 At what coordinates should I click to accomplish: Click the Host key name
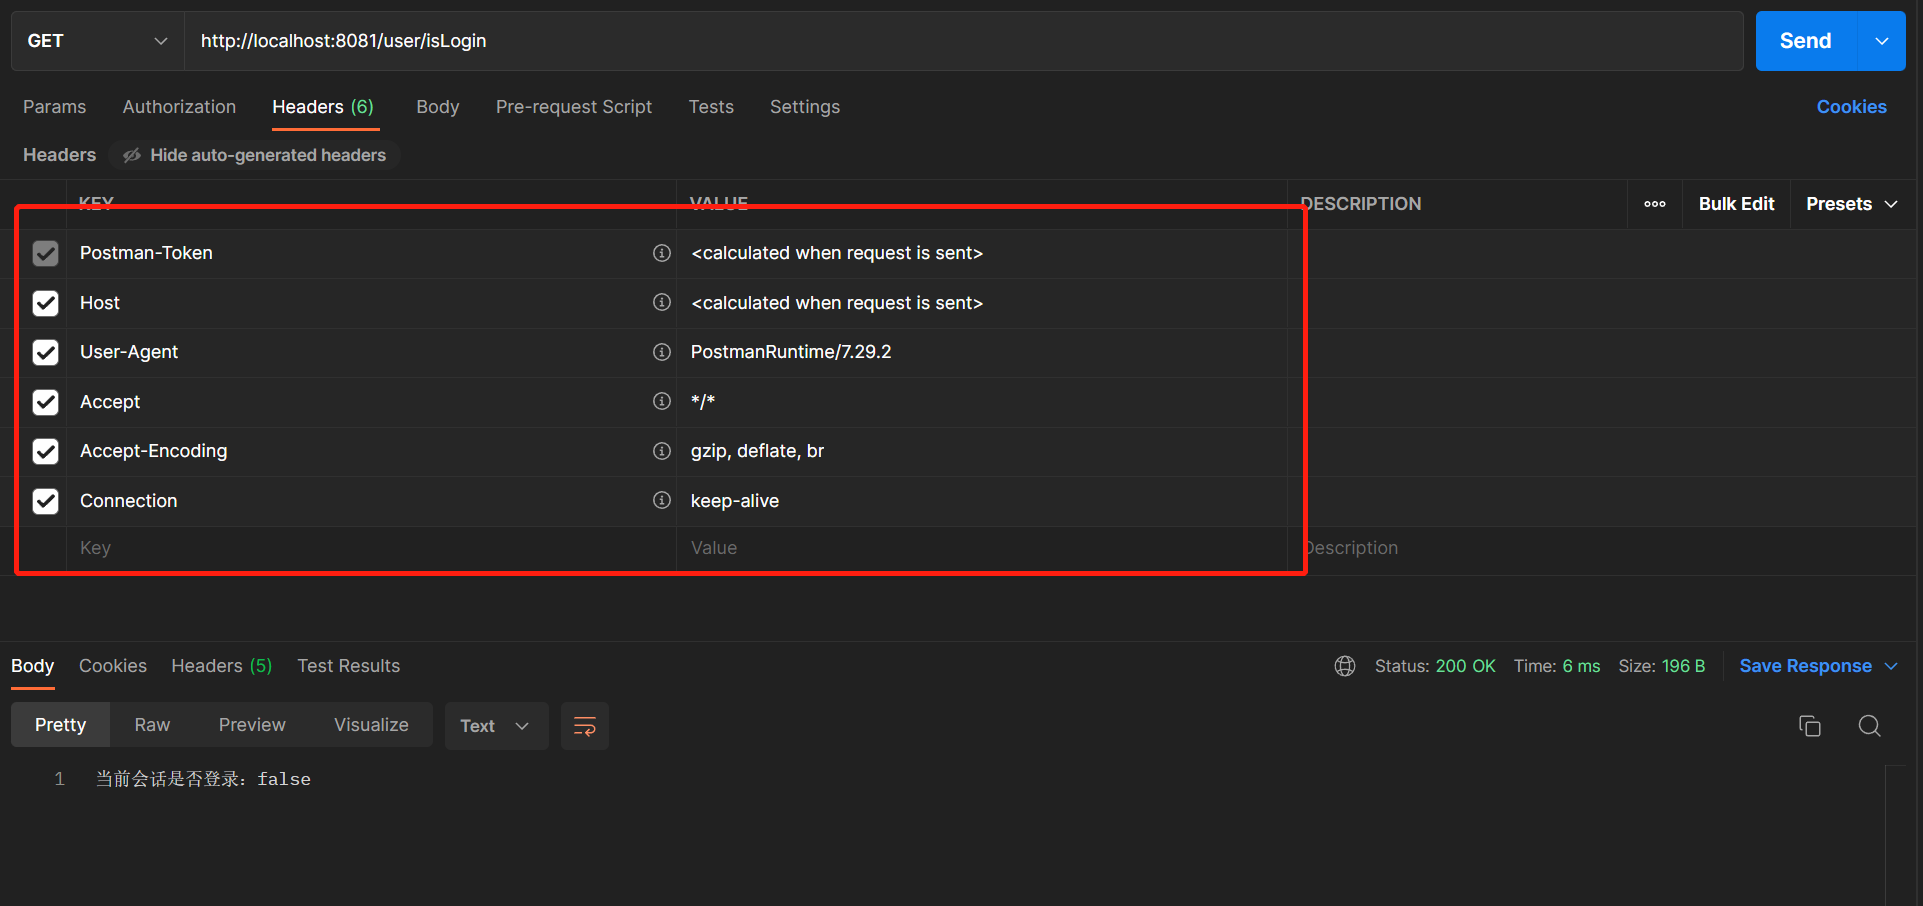100,303
